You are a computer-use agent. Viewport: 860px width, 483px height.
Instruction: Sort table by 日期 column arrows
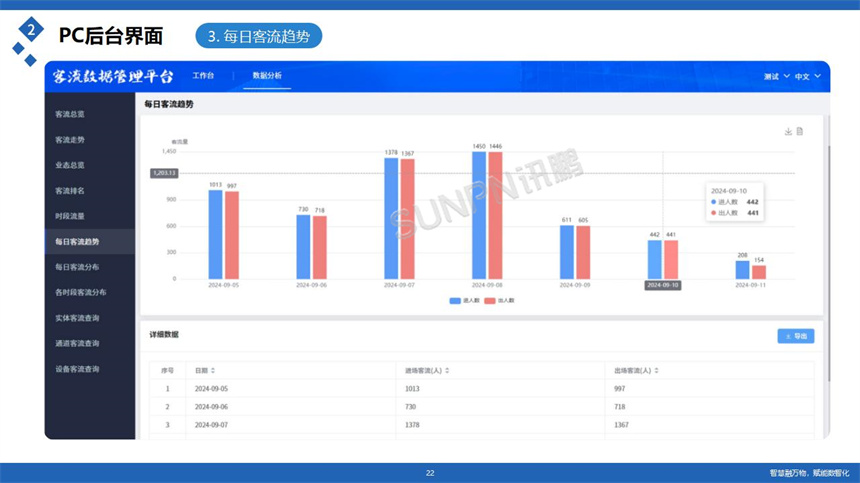click(213, 371)
